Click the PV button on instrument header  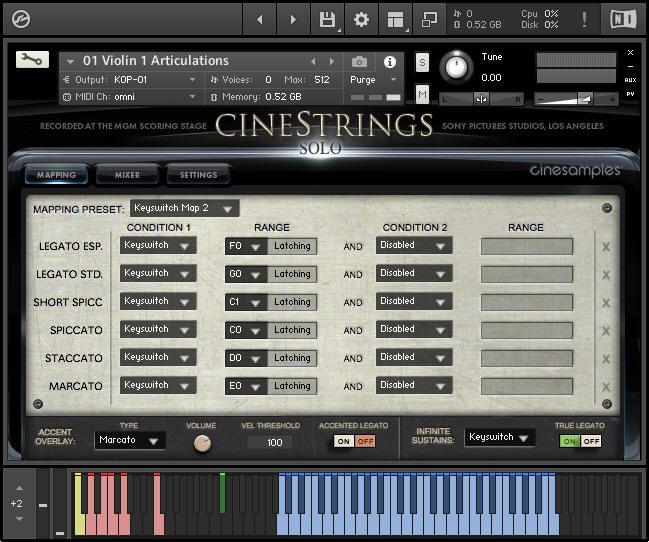pyautogui.click(x=630, y=94)
